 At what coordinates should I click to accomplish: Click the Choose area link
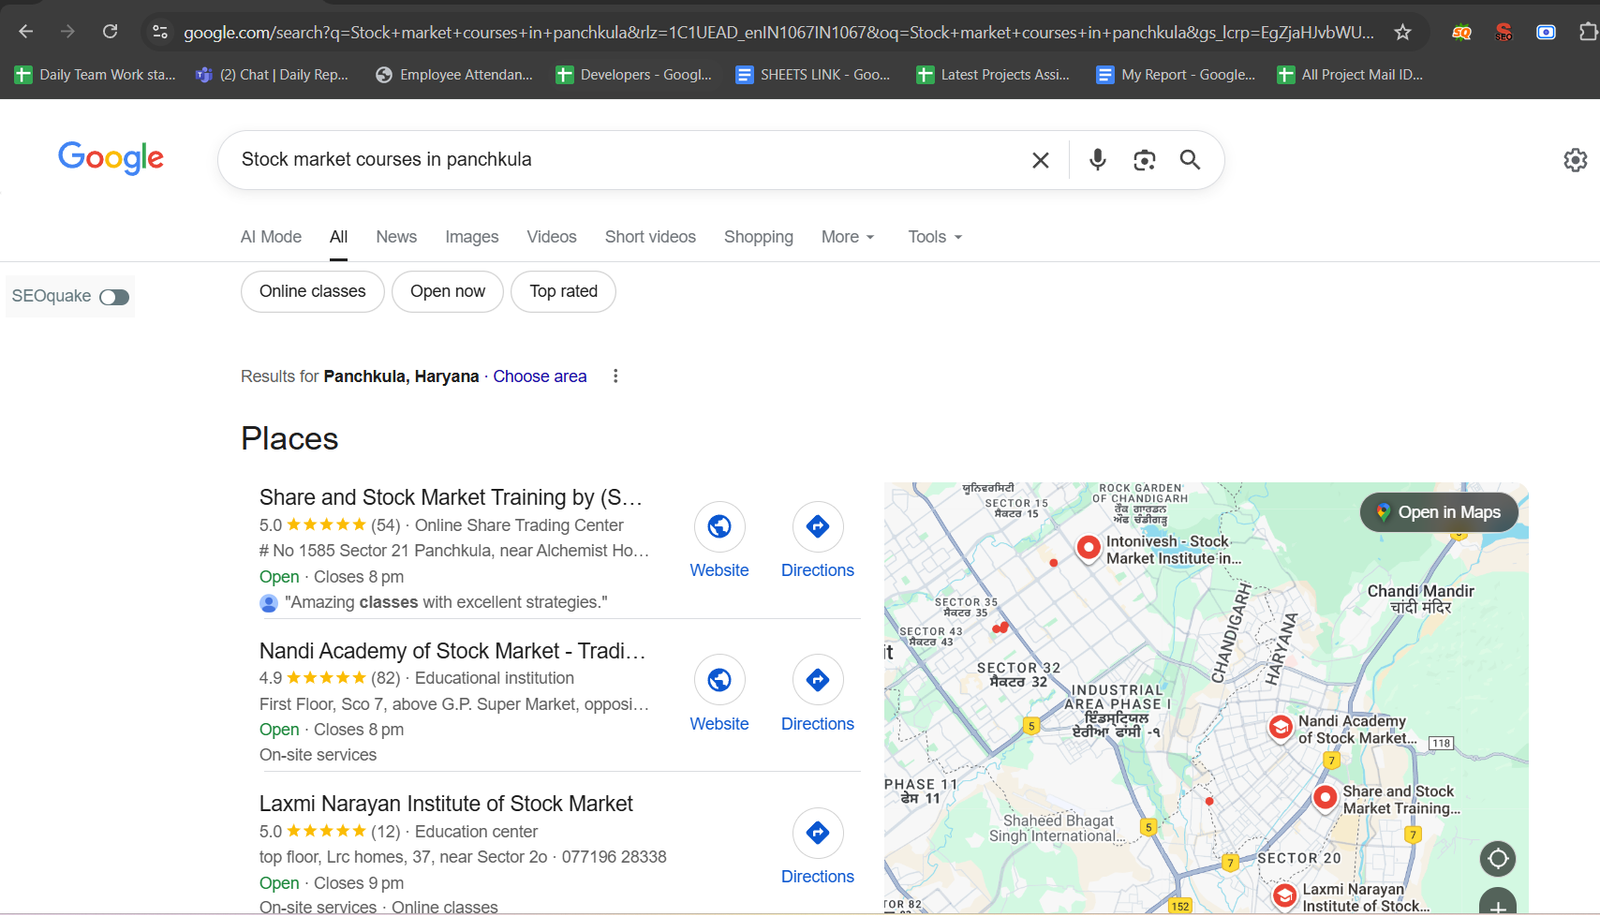[x=539, y=376]
